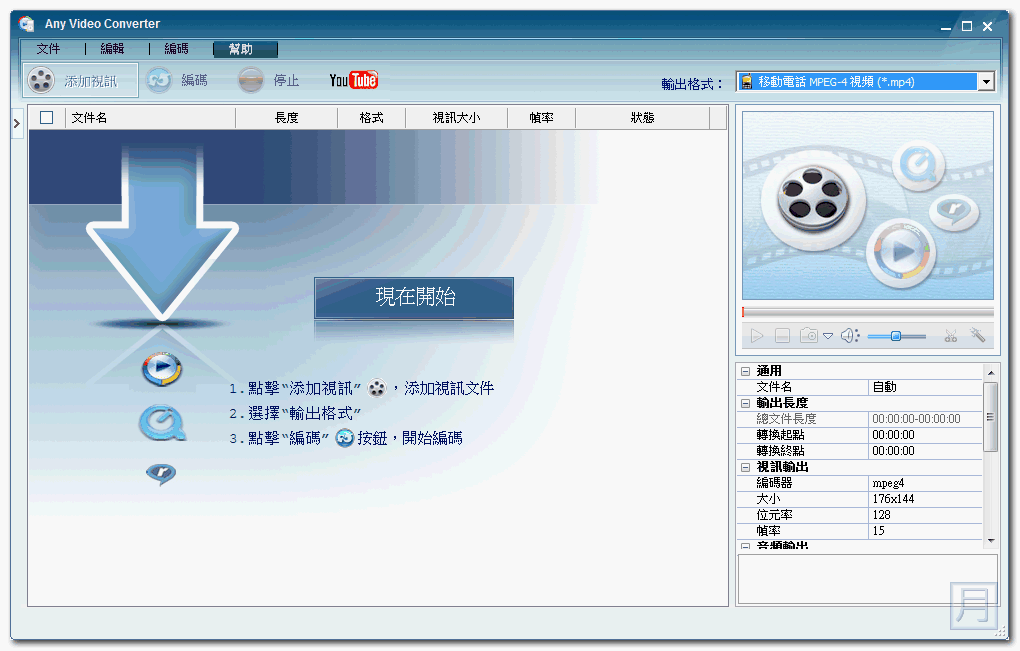Viewport: 1020px width, 651px height.
Task: Open the magic wand effects tool
Action: pos(978,336)
